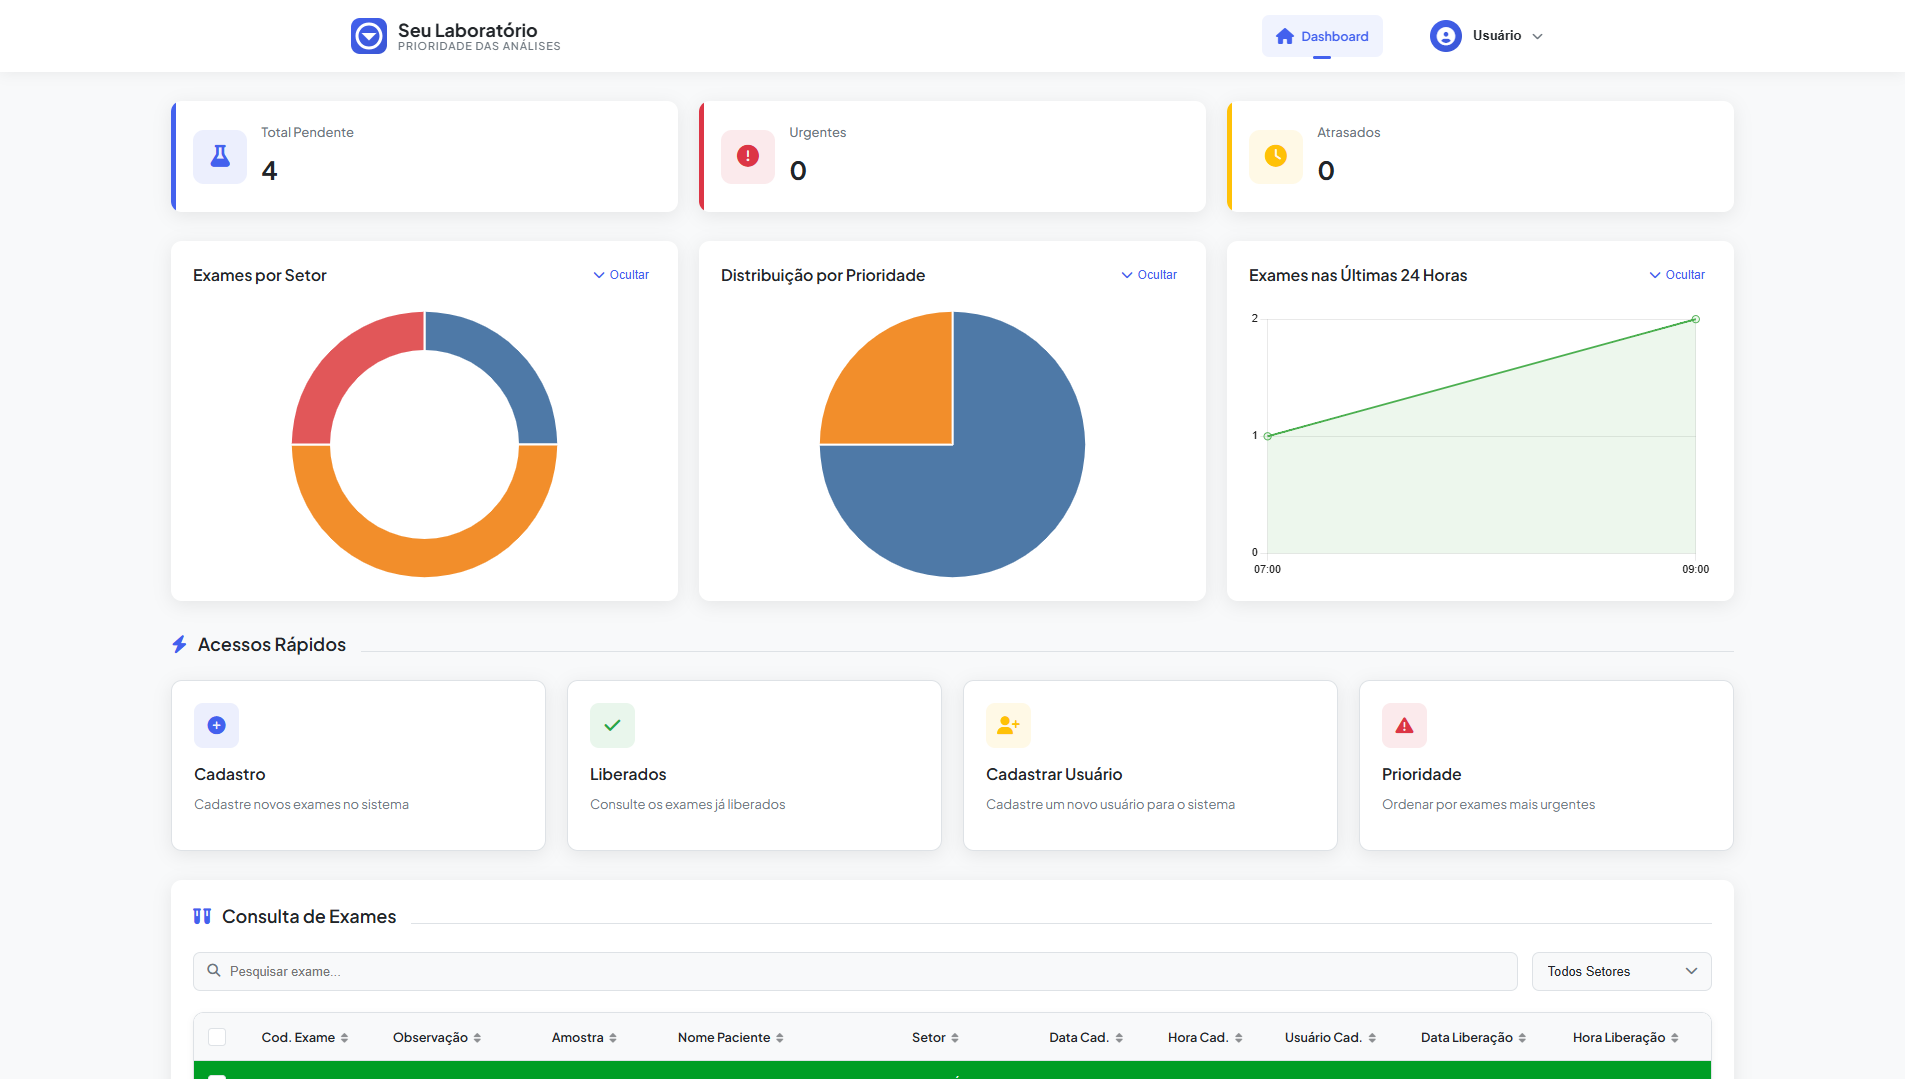
Task: Open Cadastro via the blue plus icon
Action: (216, 725)
